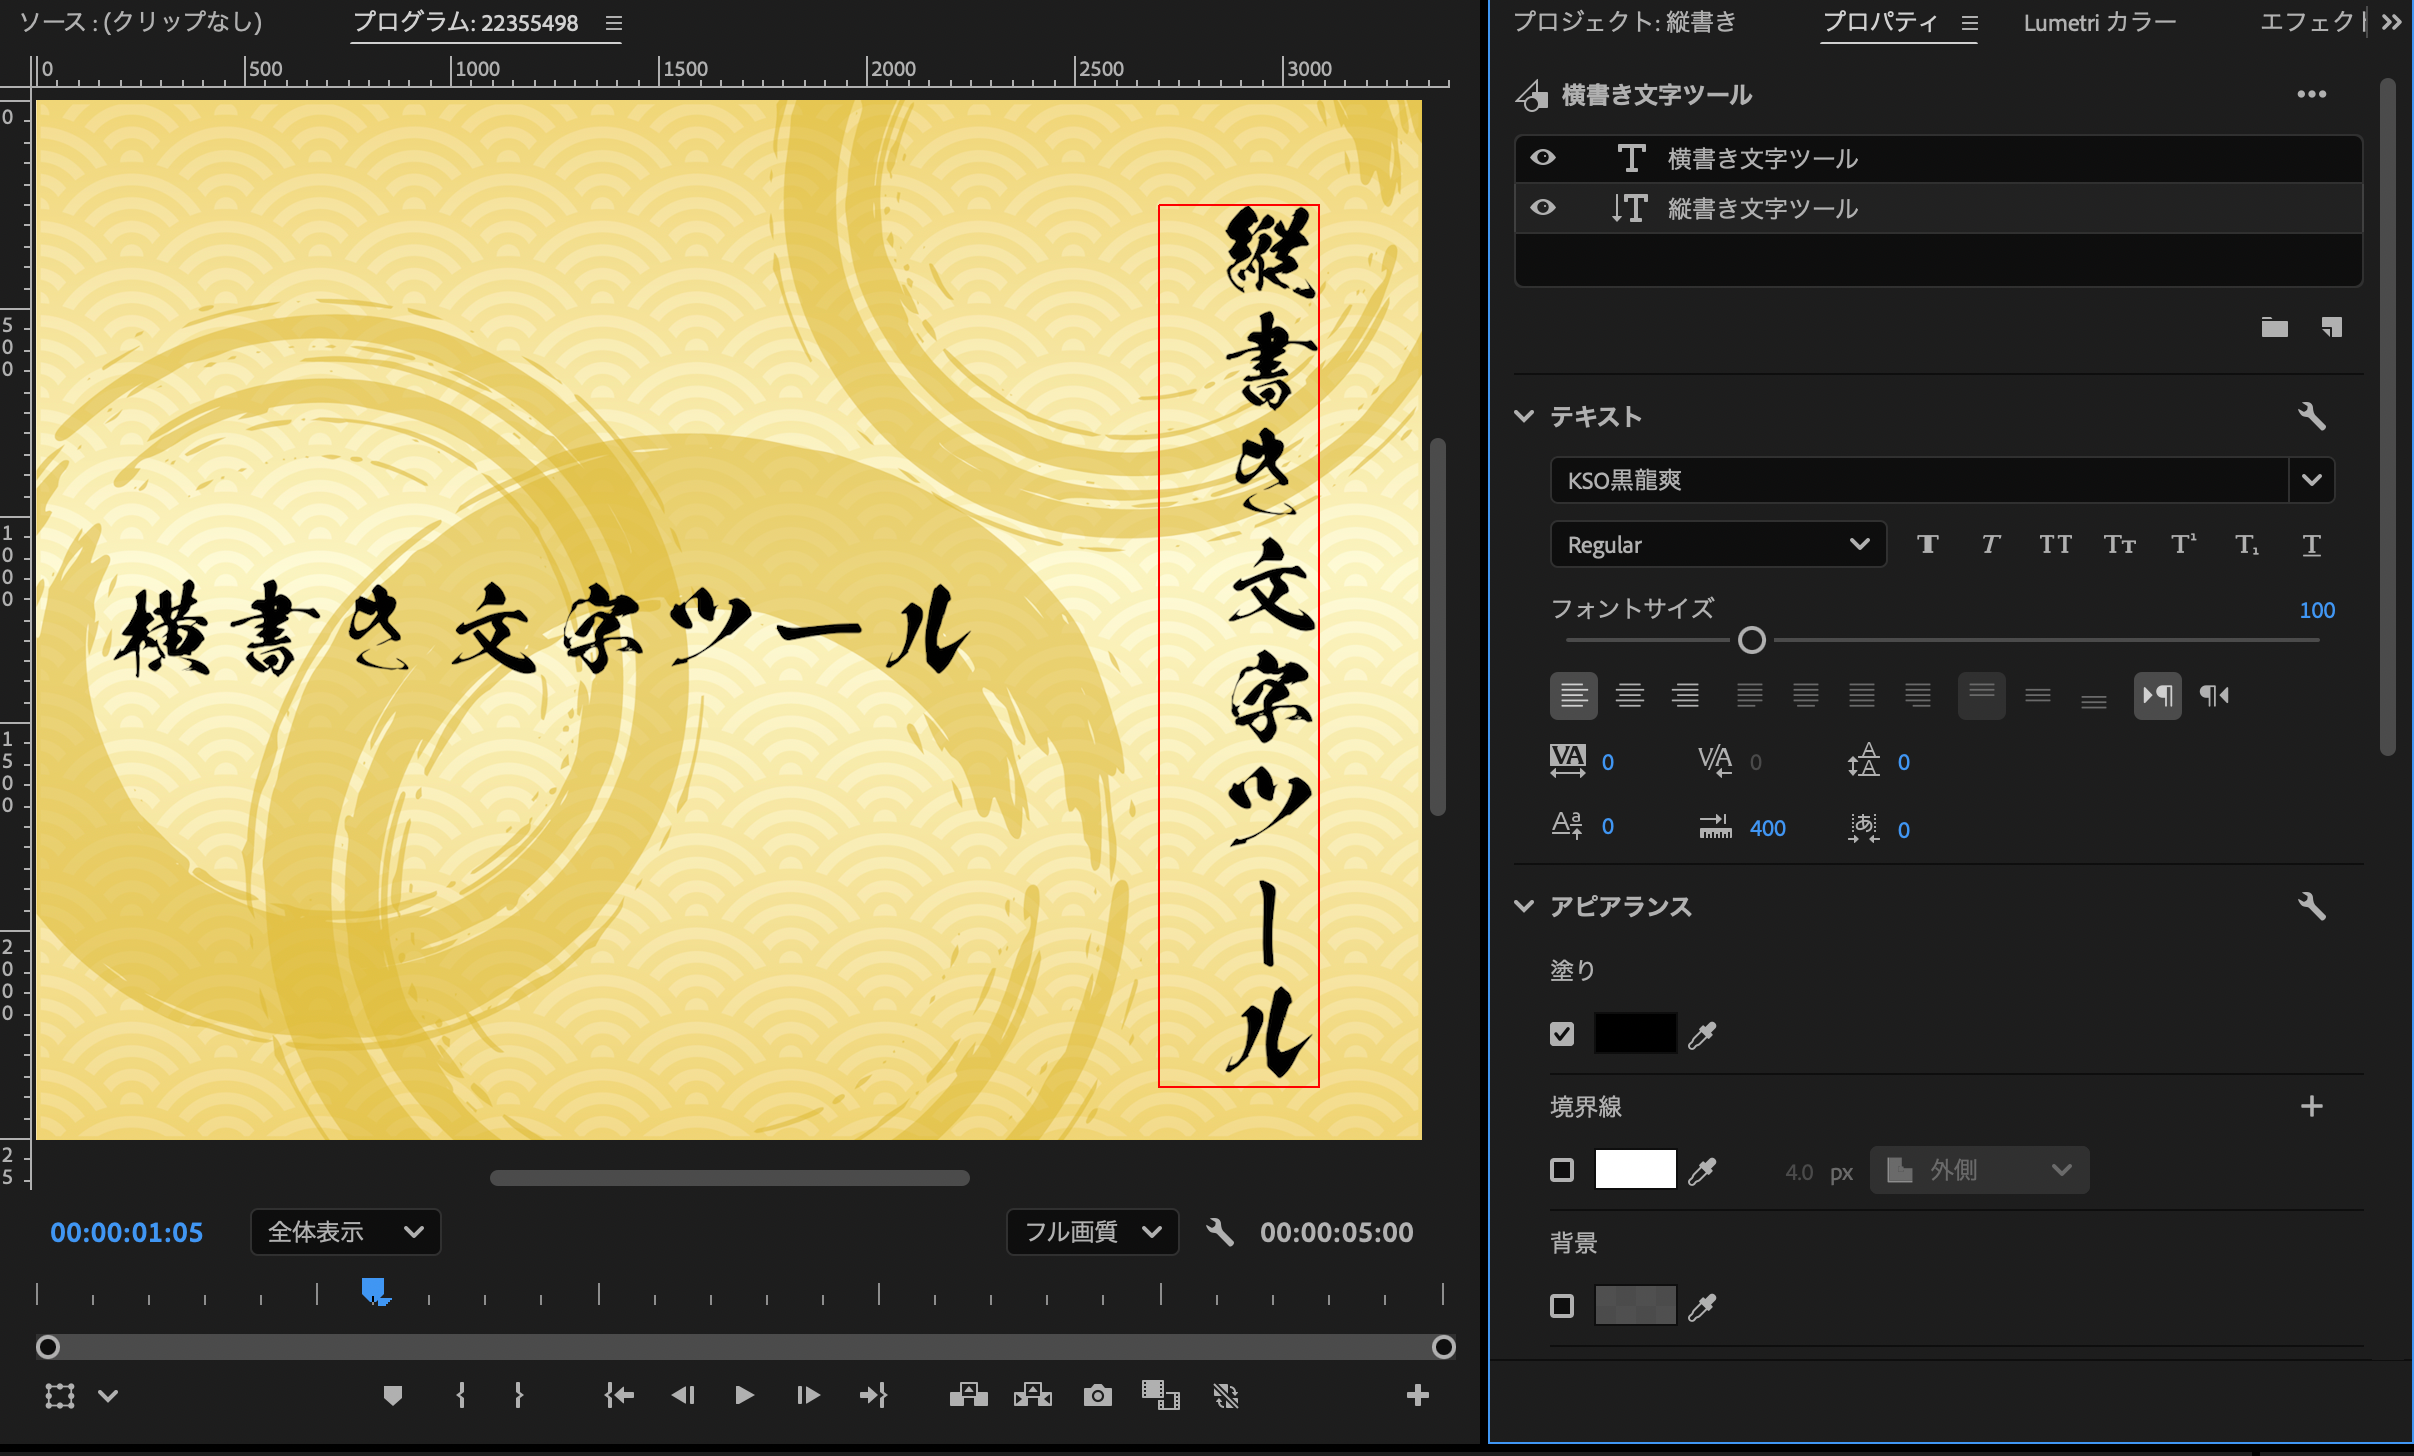Select the 縦書き文字ツール layer

point(1762,208)
